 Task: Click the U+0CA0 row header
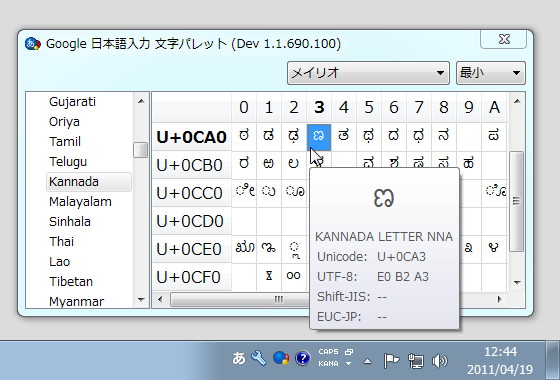(x=192, y=137)
